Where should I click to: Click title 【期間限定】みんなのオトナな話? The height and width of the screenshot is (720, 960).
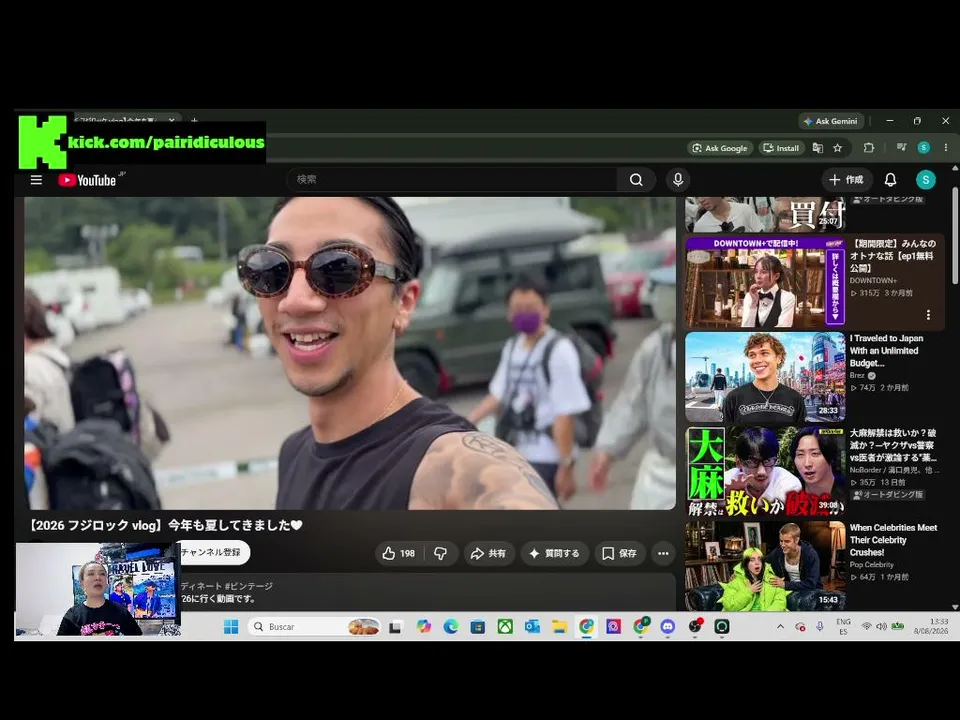pyautogui.click(x=893, y=256)
